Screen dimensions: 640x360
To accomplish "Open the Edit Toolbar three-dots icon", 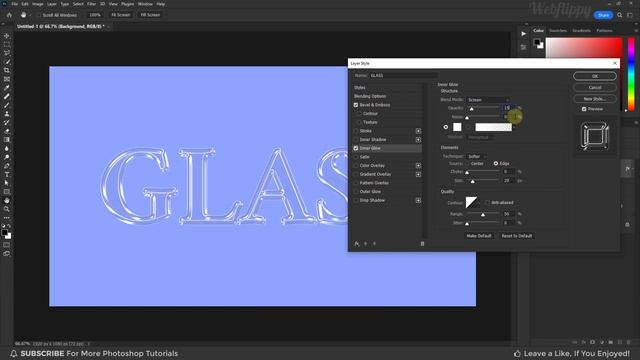I will pos(7,218).
